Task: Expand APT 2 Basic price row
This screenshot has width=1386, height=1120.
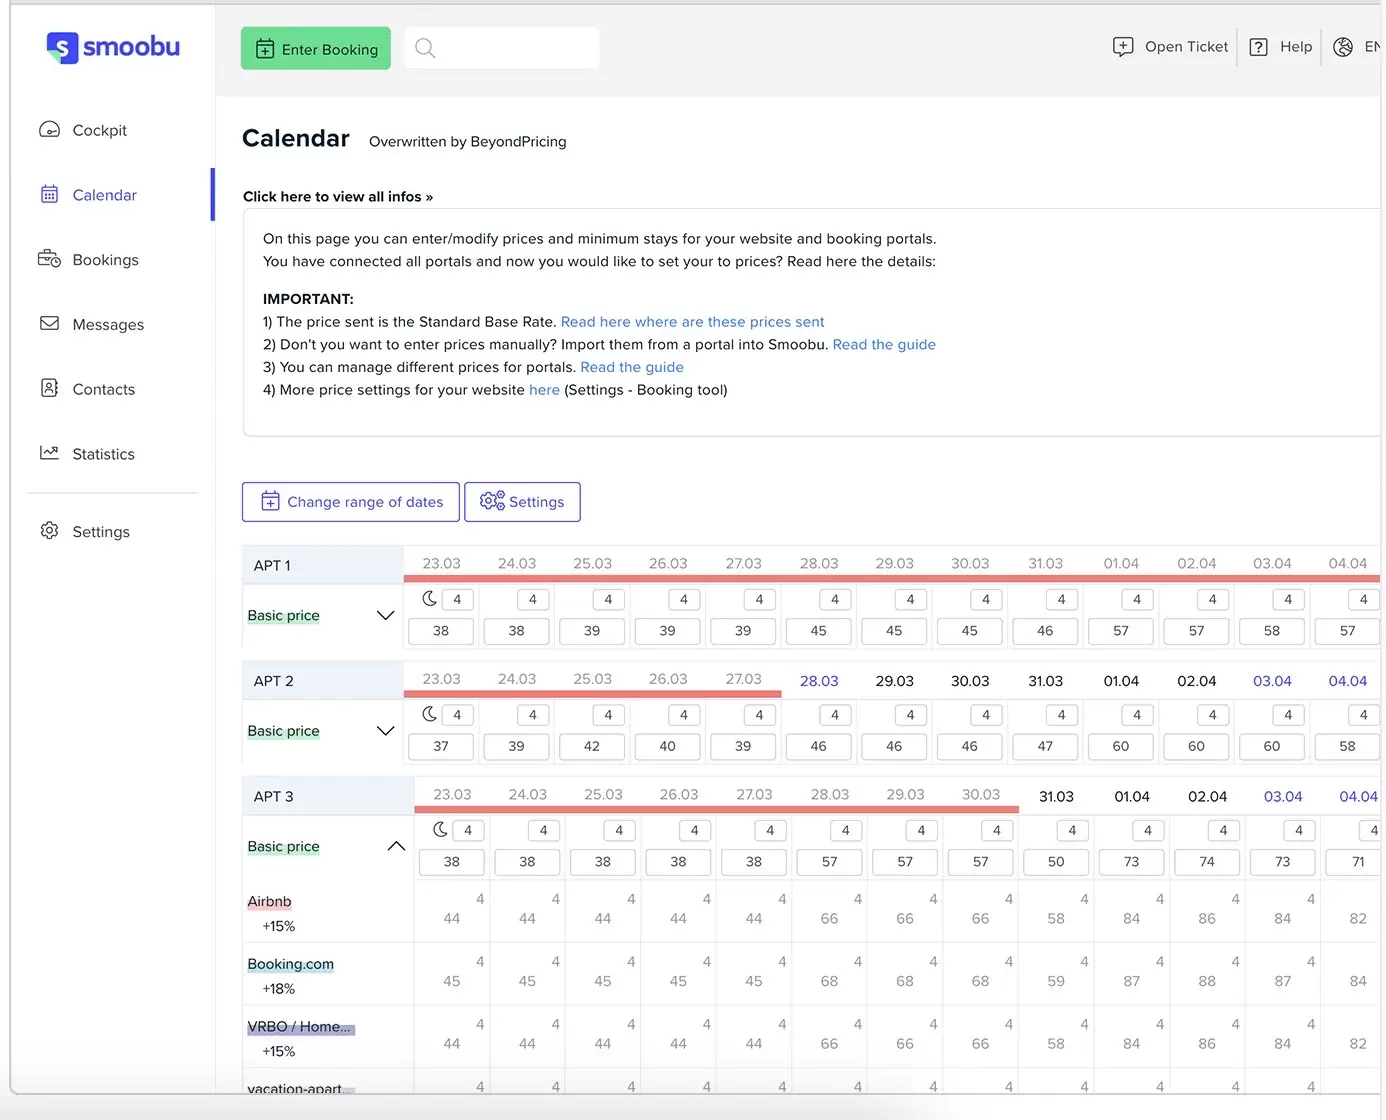Action: click(385, 731)
